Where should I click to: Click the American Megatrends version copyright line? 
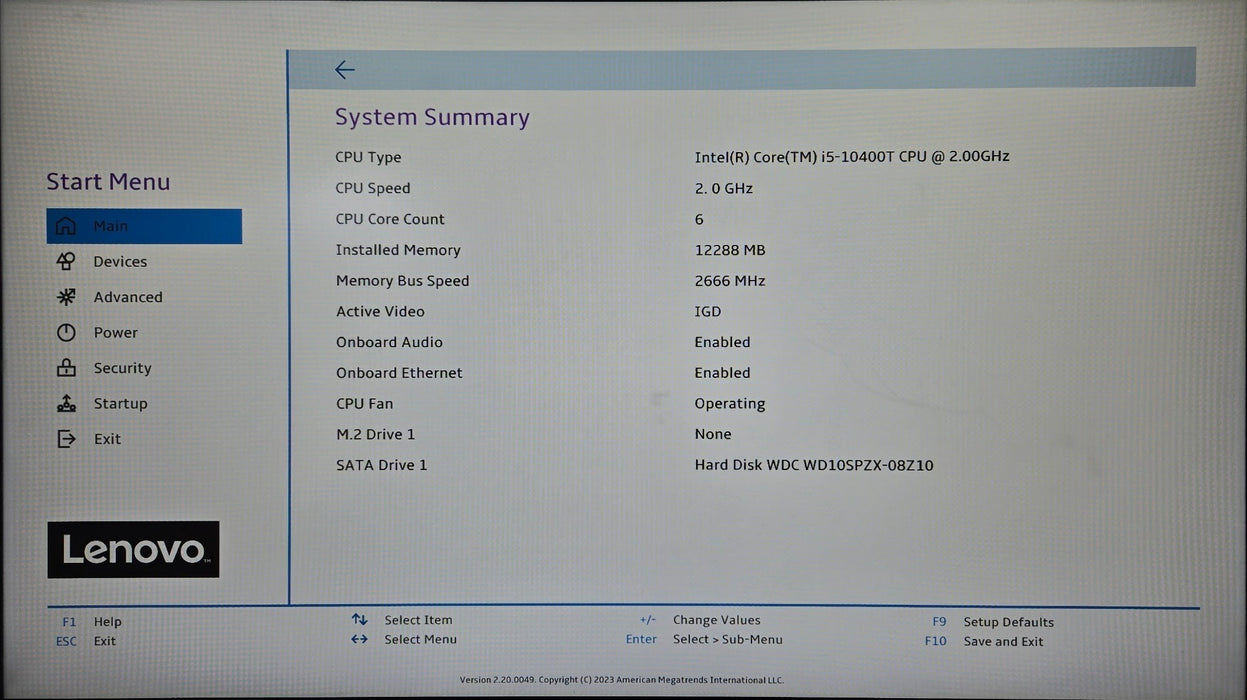click(622, 680)
